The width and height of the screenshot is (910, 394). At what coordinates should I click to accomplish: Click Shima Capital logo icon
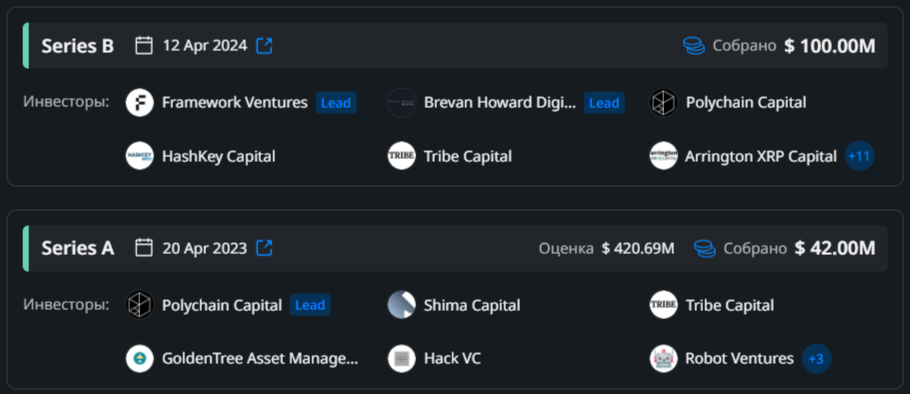[x=402, y=305]
